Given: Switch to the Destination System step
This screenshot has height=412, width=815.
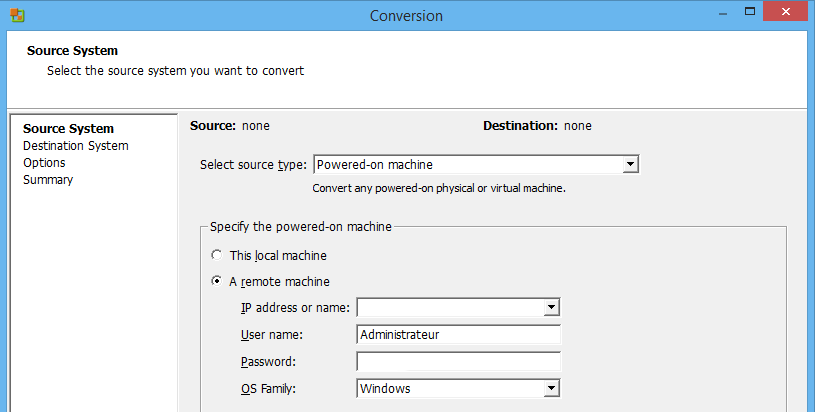Looking at the screenshot, I should [x=76, y=146].
